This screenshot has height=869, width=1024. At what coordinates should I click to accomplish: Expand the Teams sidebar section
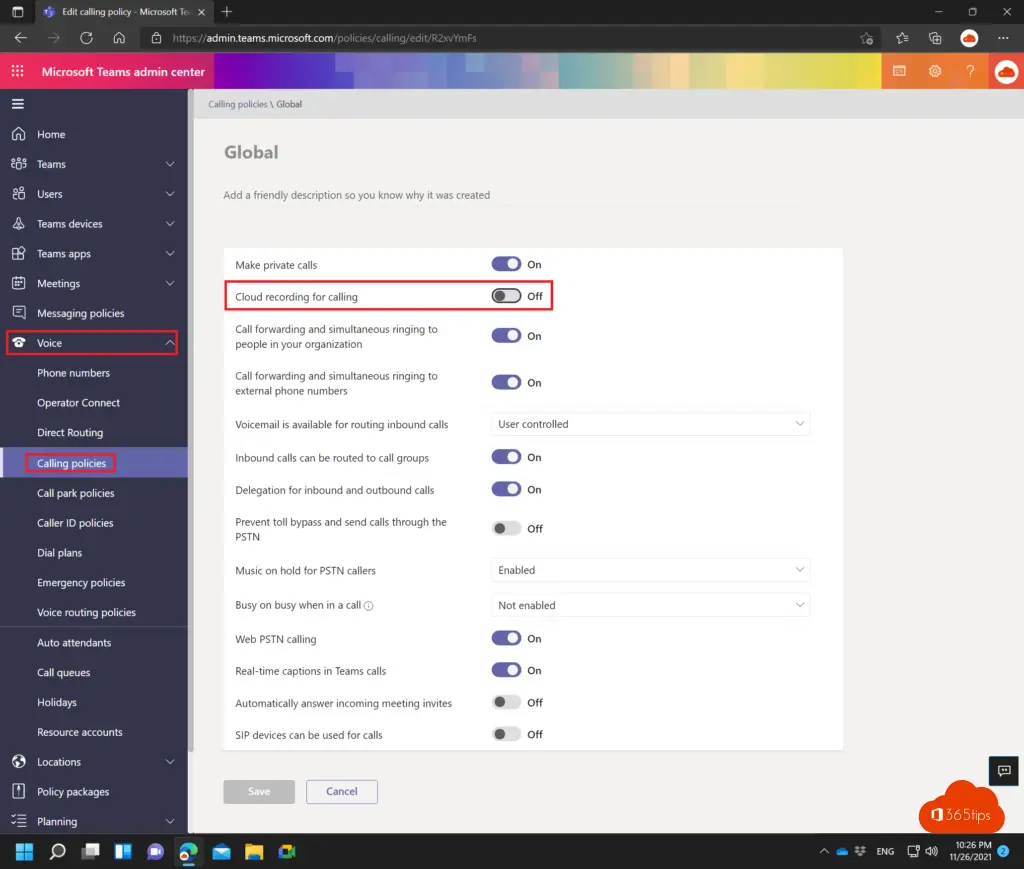coord(170,164)
